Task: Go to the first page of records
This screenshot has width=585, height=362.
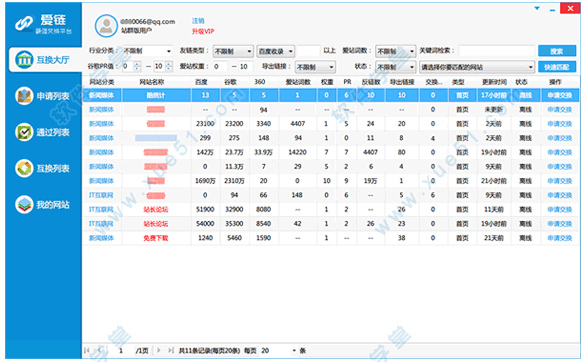Action: point(87,350)
